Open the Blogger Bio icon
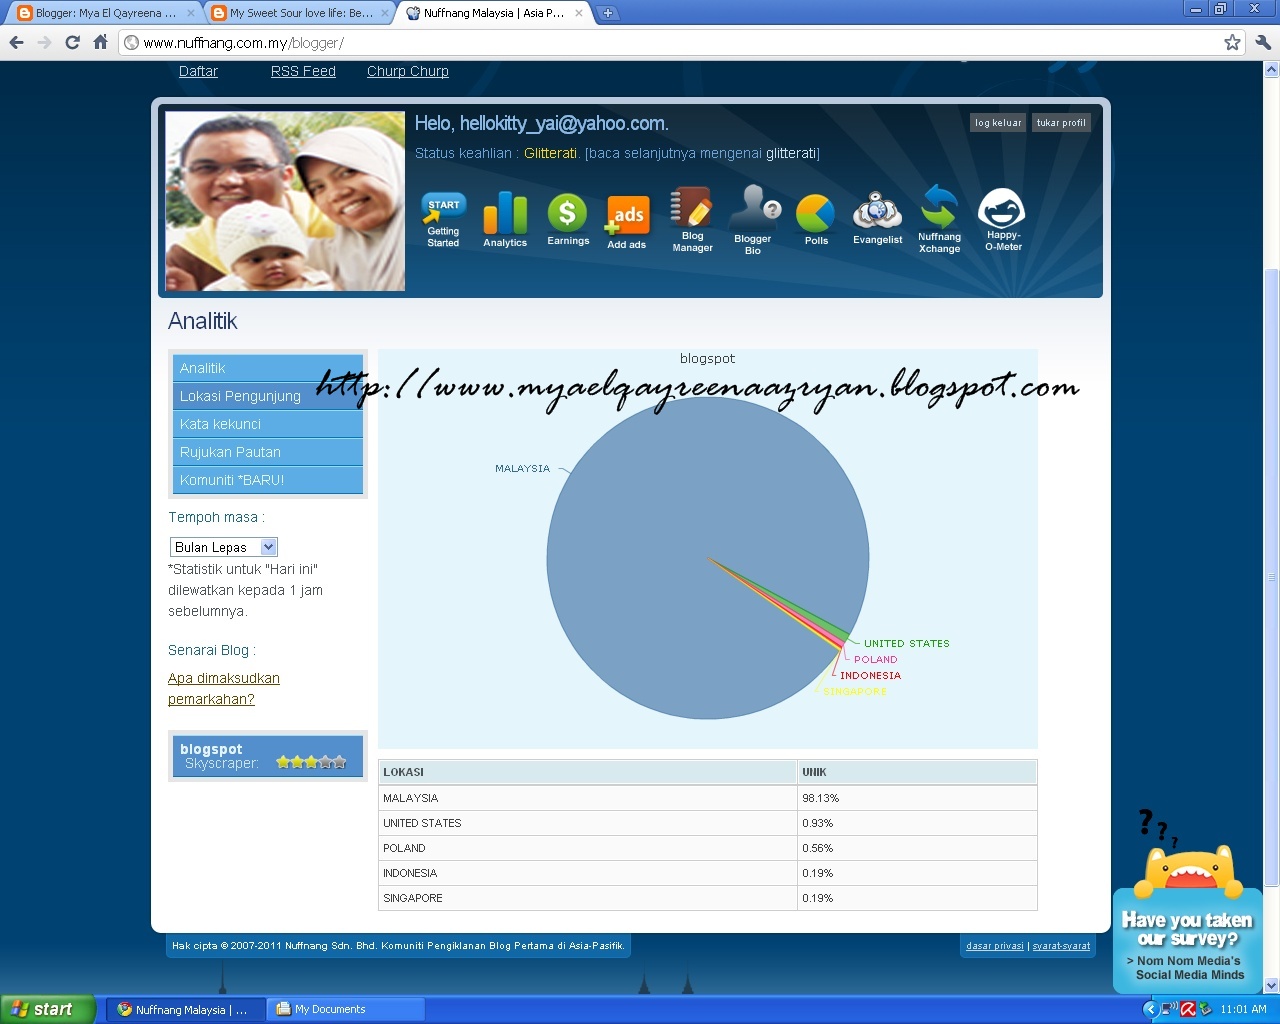 (x=753, y=219)
